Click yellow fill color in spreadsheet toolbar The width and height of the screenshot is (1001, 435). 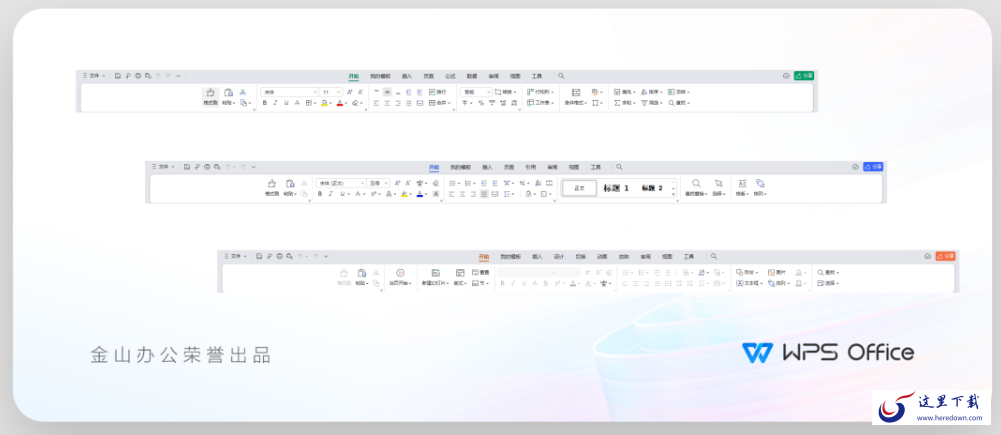[x=324, y=103]
